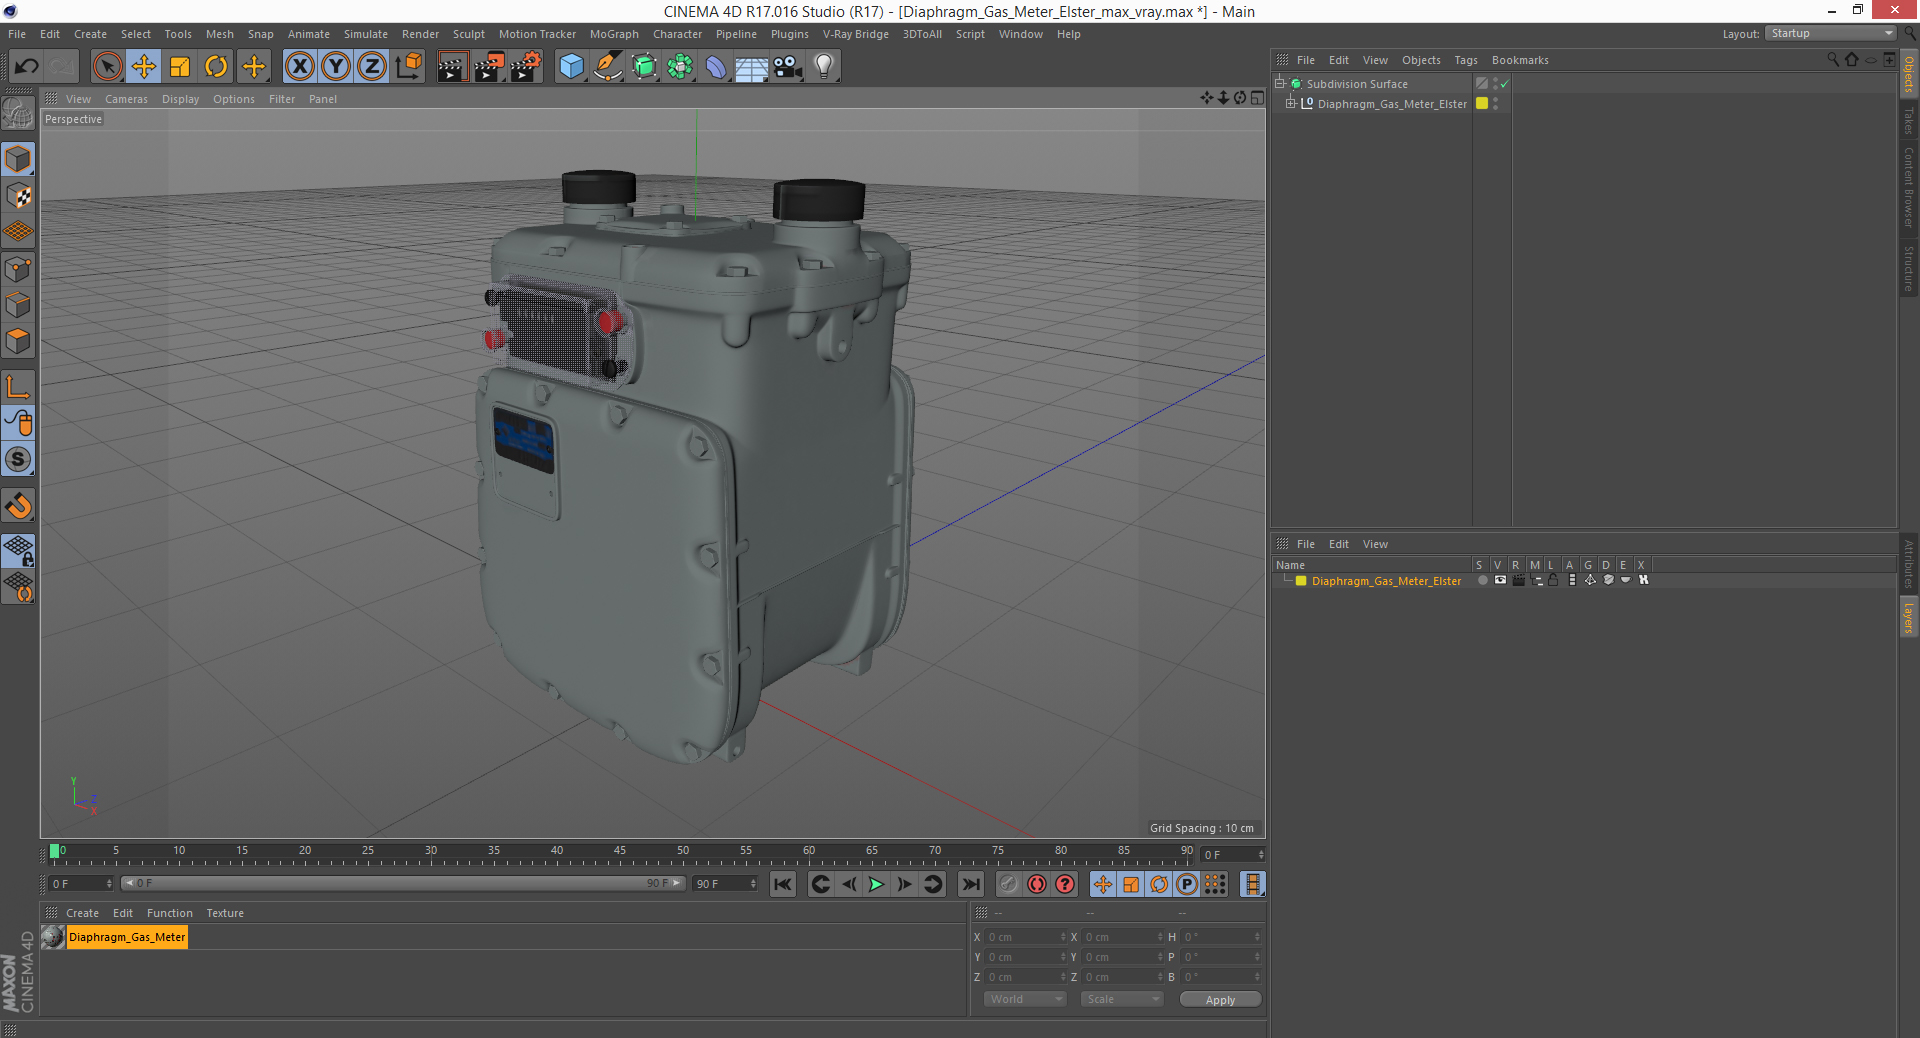
Task: Select the Diaphragm_Gas_Meter material thumbnail
Action: (x=53, y=937)
